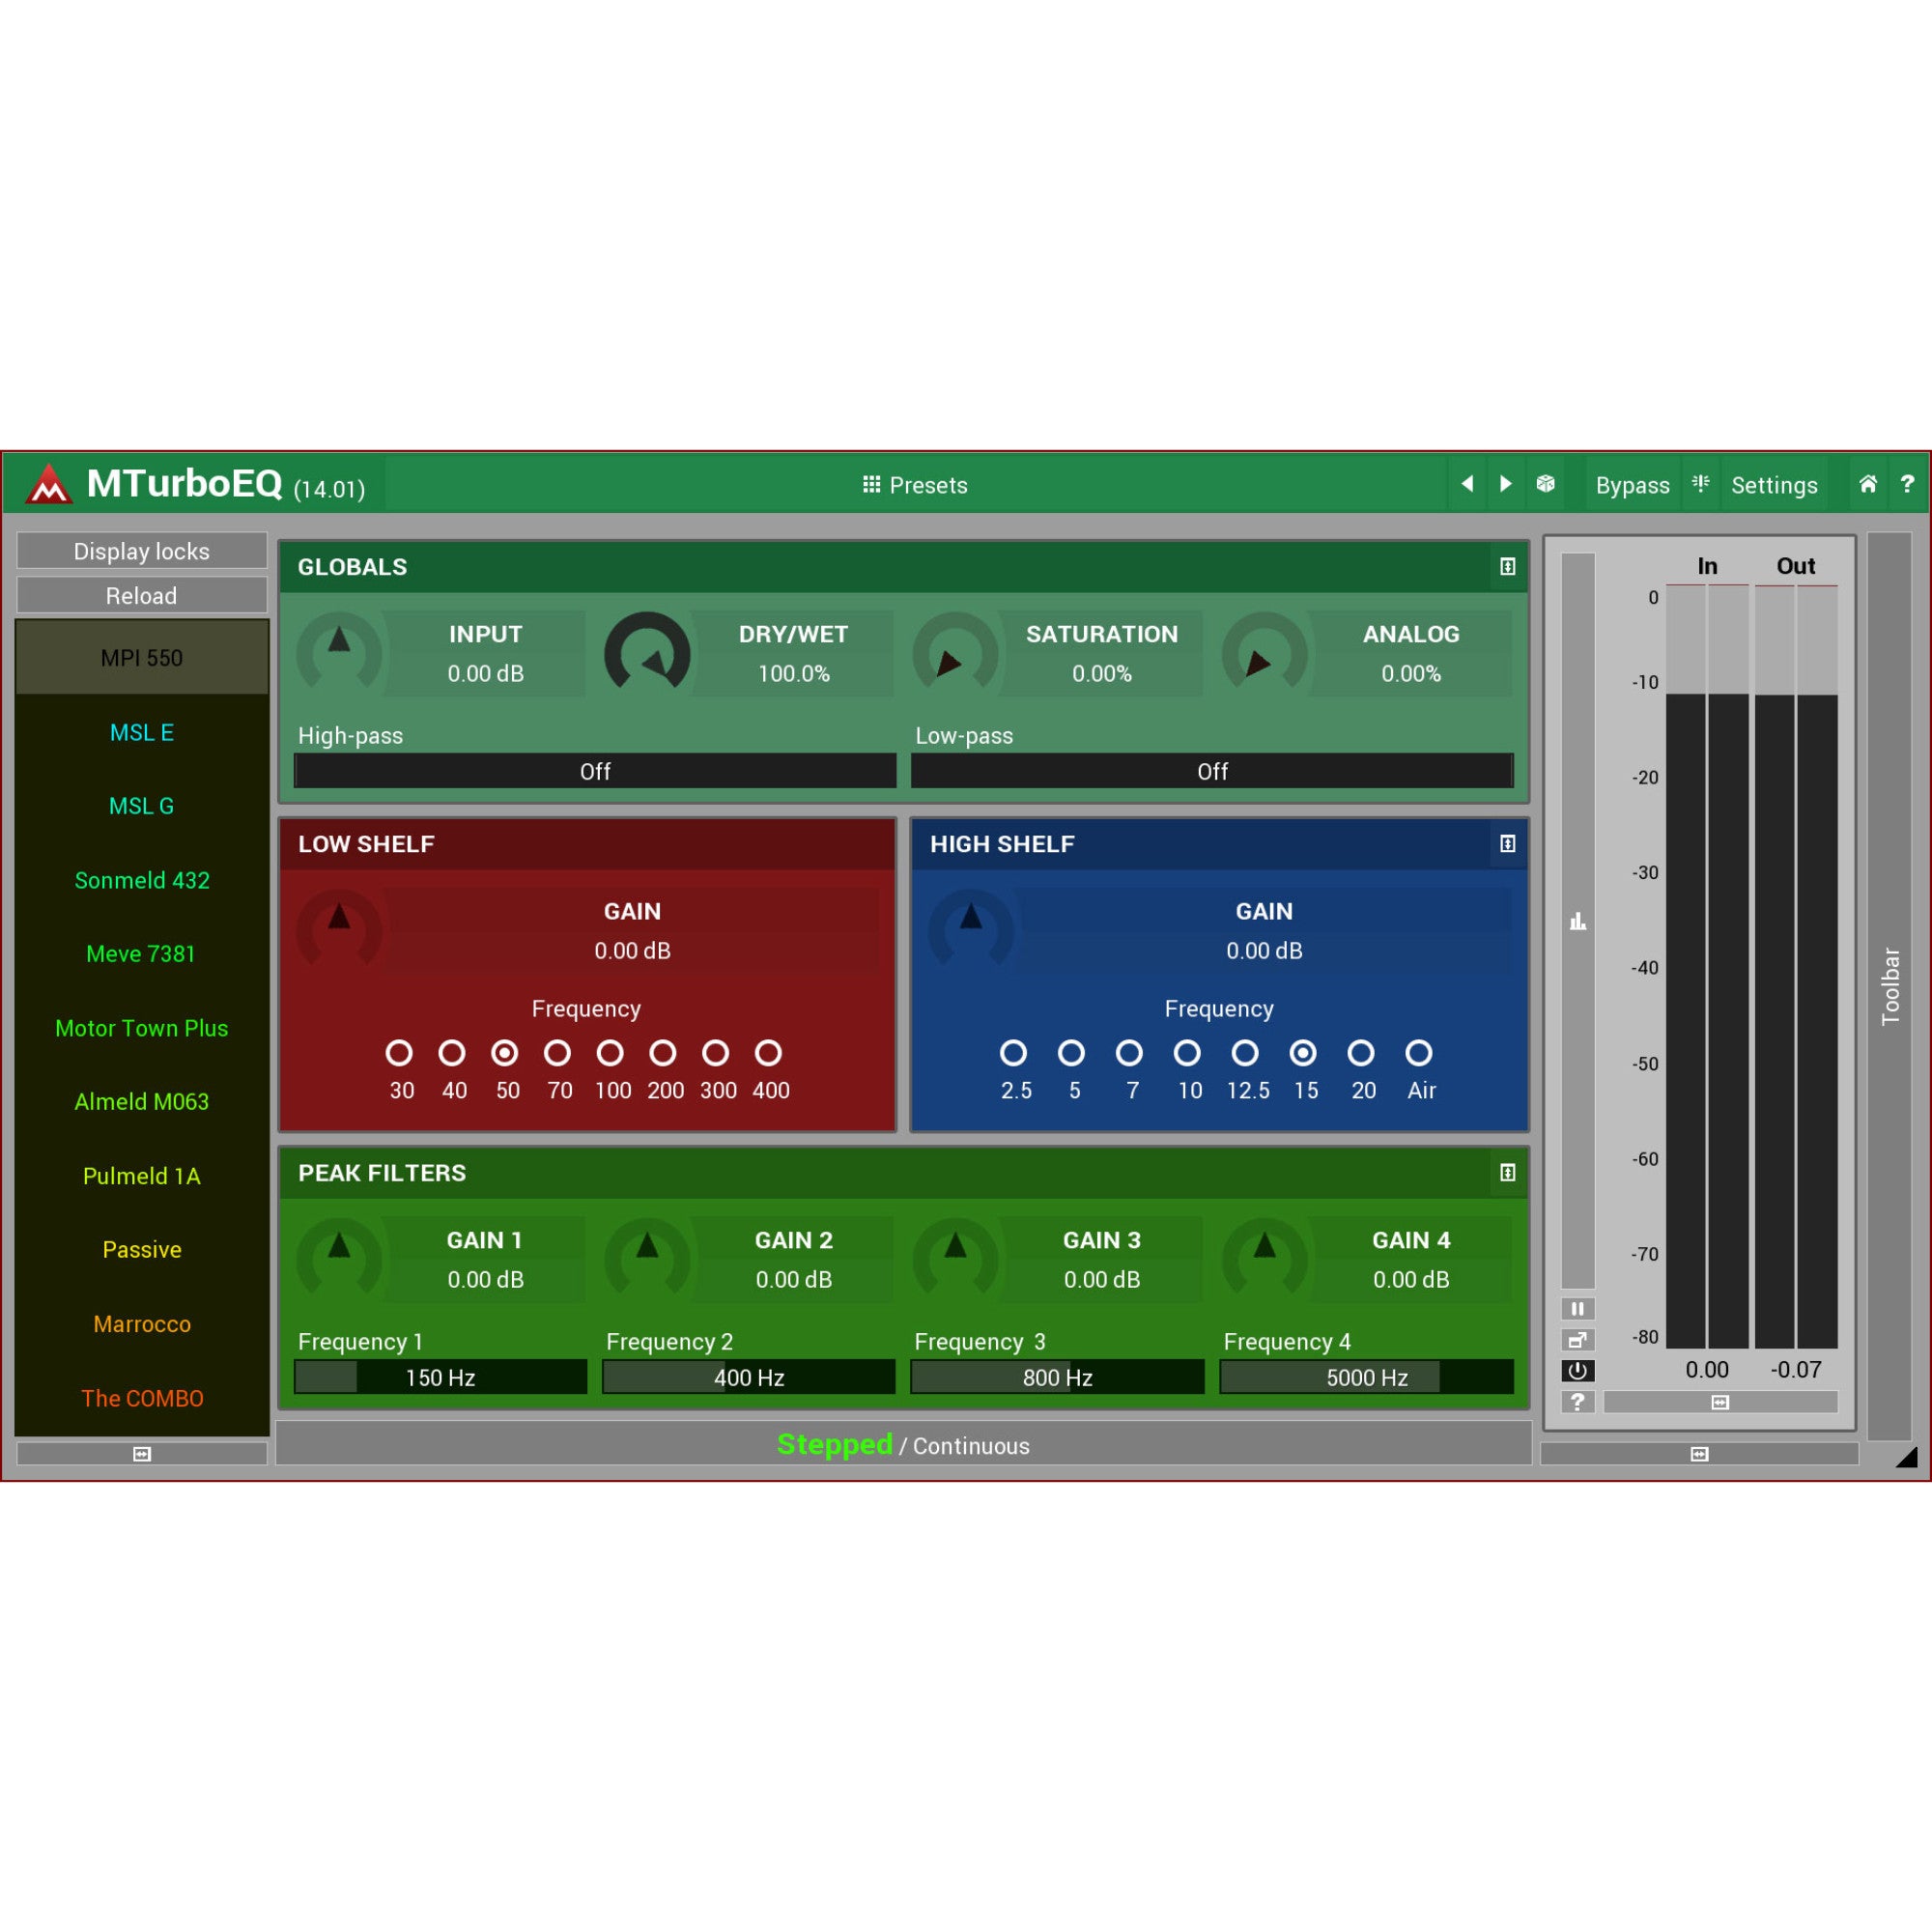Expand the vertical Toolbar strip
This screenshot has height=1932, width=1932.
(1889, 986)
